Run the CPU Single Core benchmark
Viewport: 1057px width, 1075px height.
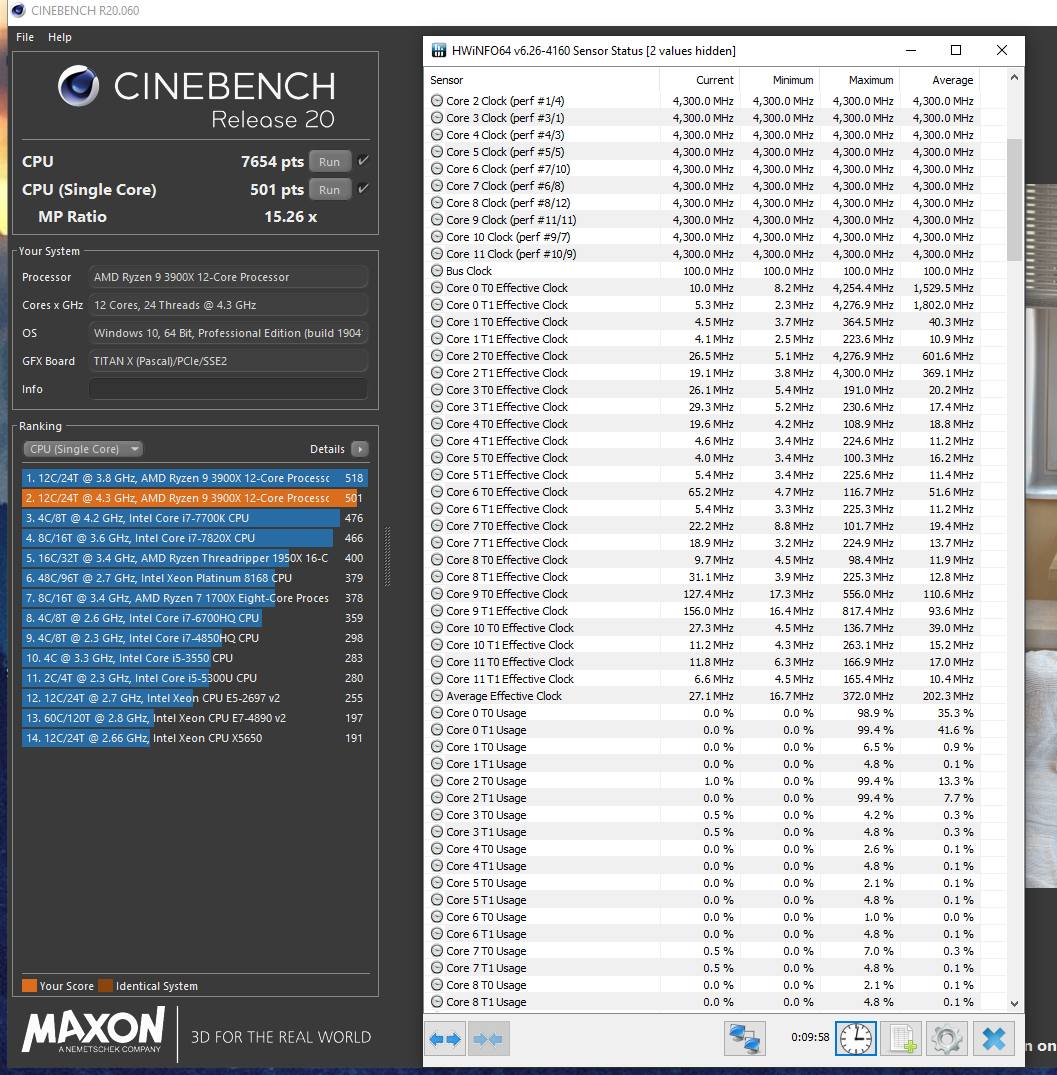pyautogui.click(x=330, y=190)
